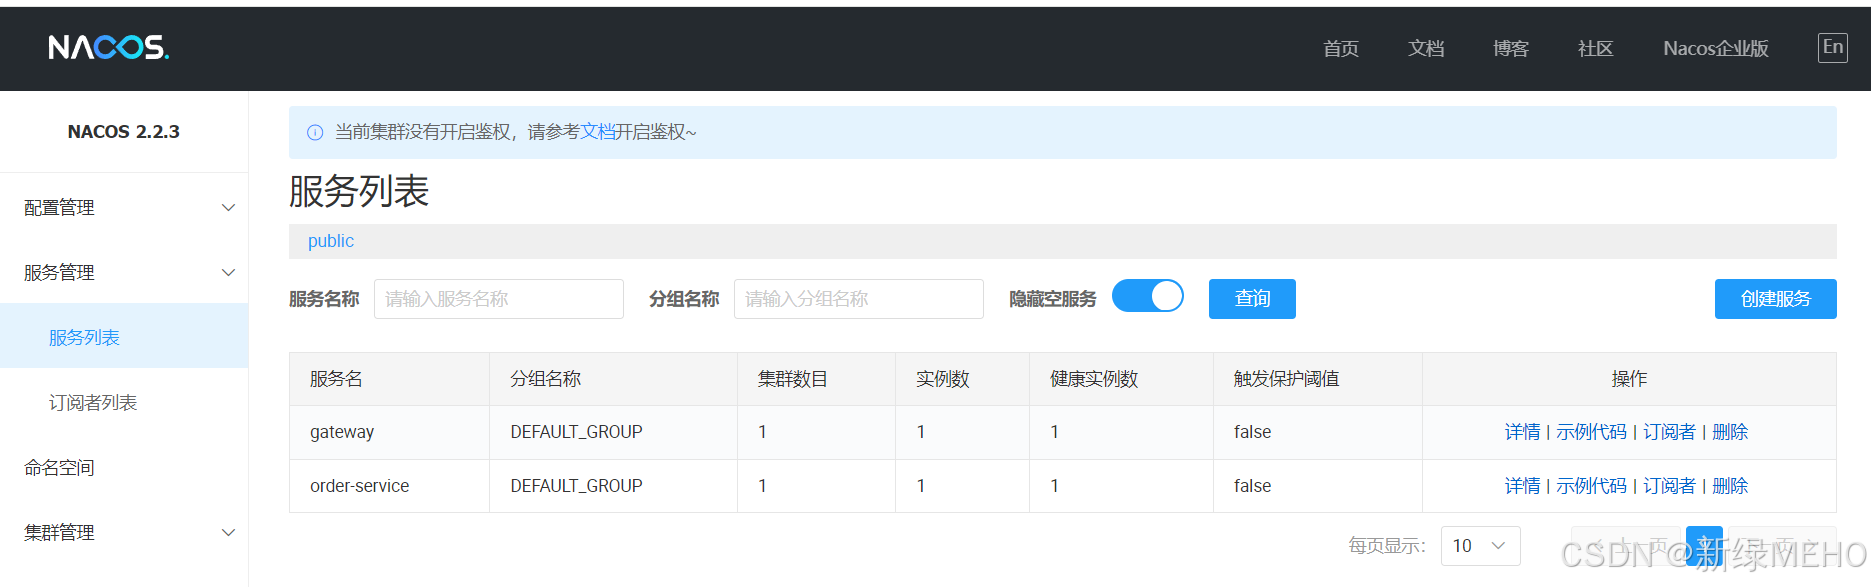The width and height of the screenshot is (1871, 587).
Task: Open the 文档 link in the alert banner
Action: (598, 132)
